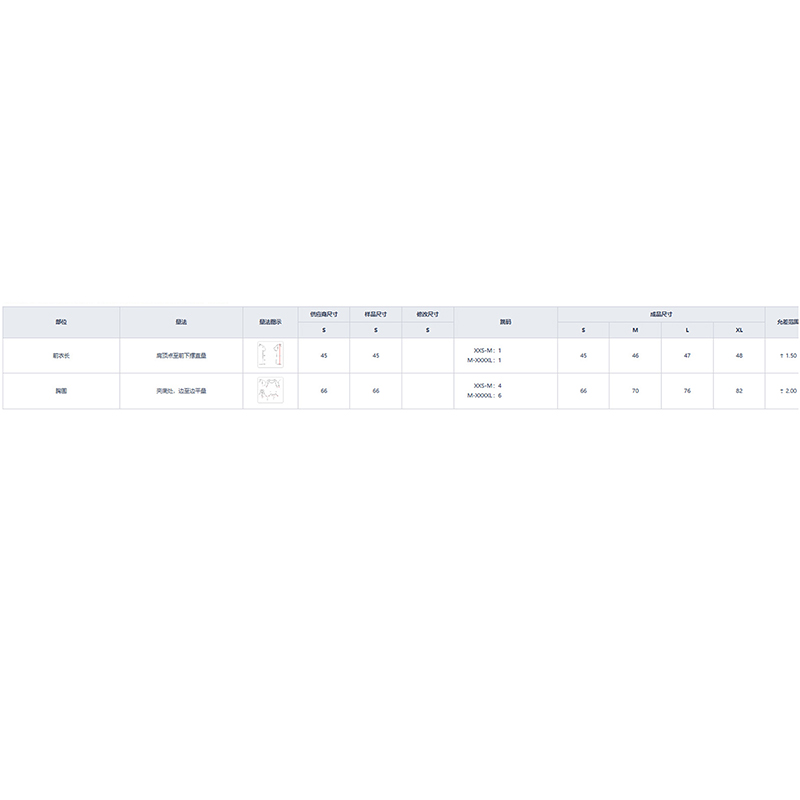Viewport: 800px width, 800px height.
Task: Click the M size sub-header
Action: pyautogui.click(x=635, y=330)
